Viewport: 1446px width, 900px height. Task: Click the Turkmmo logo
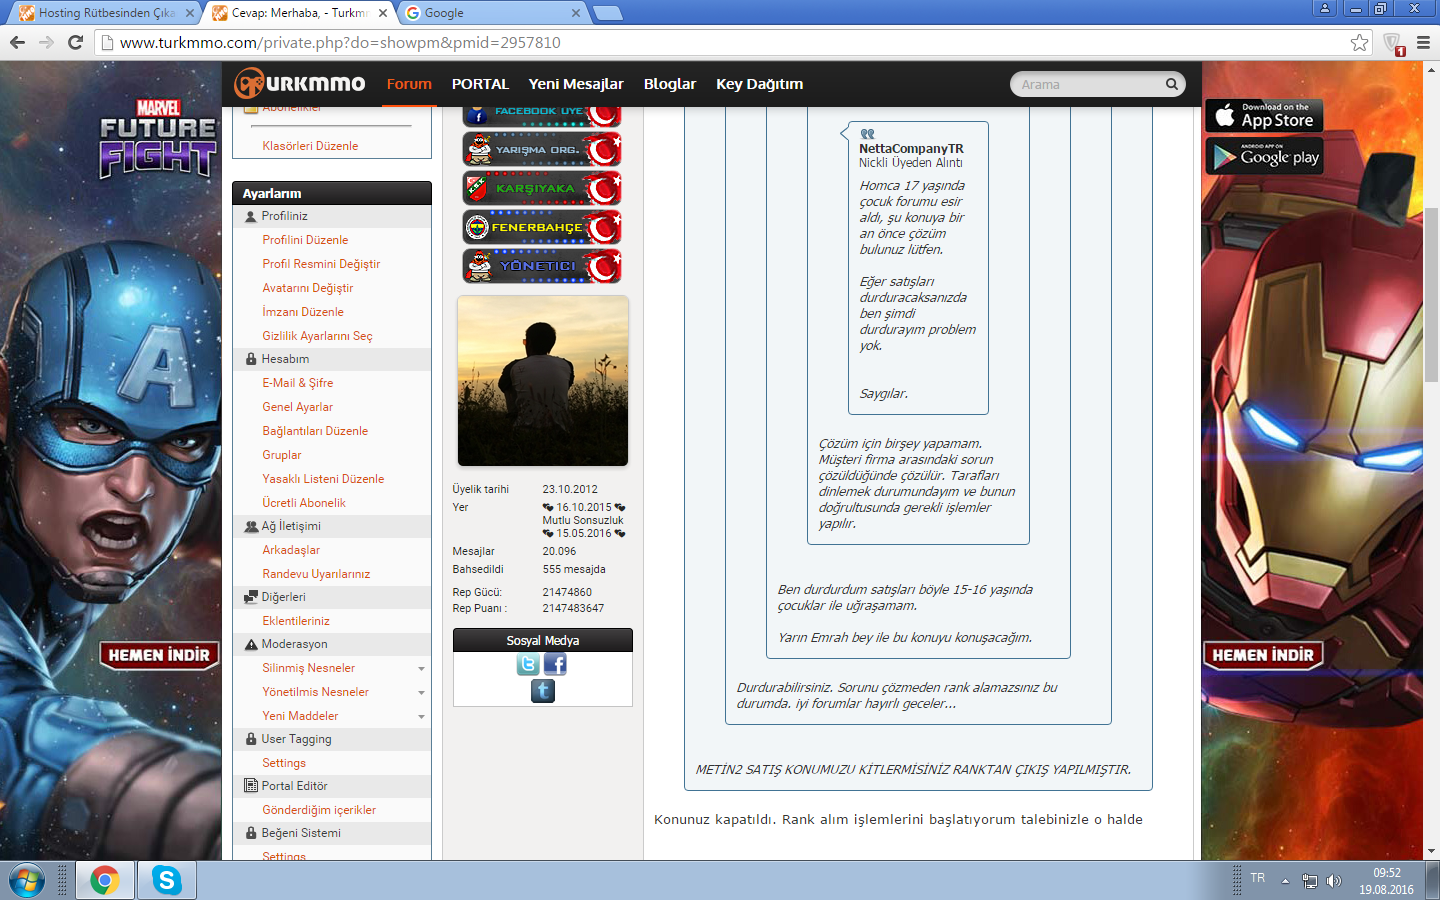pos(300,84)
